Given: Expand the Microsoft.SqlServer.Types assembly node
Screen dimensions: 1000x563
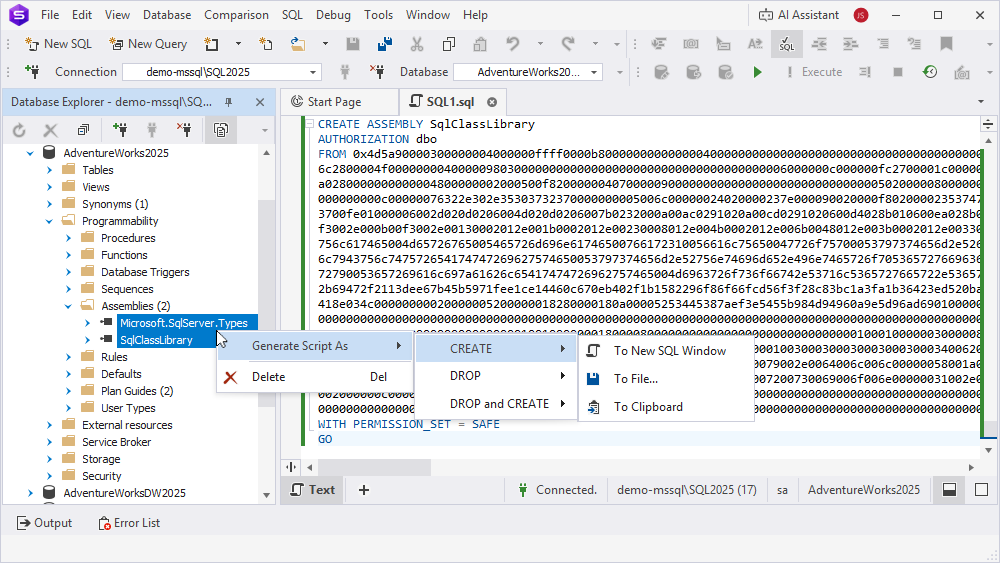Looking at the screenshot, I should coord(87,323).
